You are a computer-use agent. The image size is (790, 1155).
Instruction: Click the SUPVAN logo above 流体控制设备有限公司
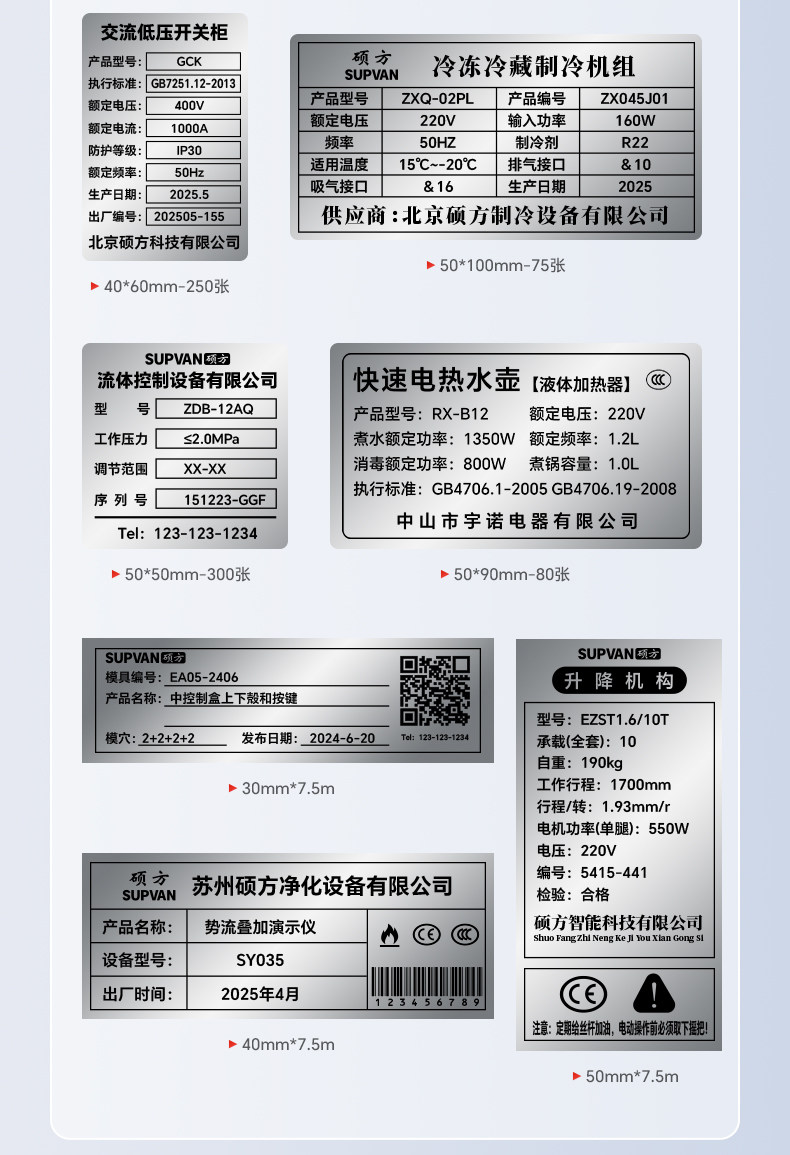coord(187,359)
